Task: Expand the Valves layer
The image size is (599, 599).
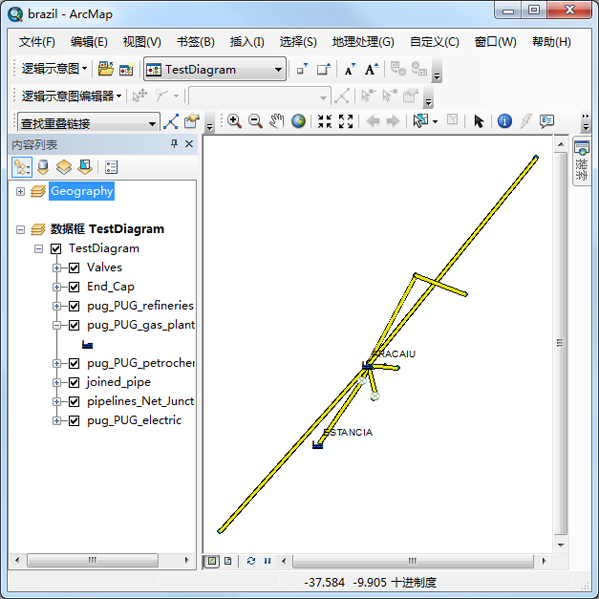Action: [x=57, y=268]
